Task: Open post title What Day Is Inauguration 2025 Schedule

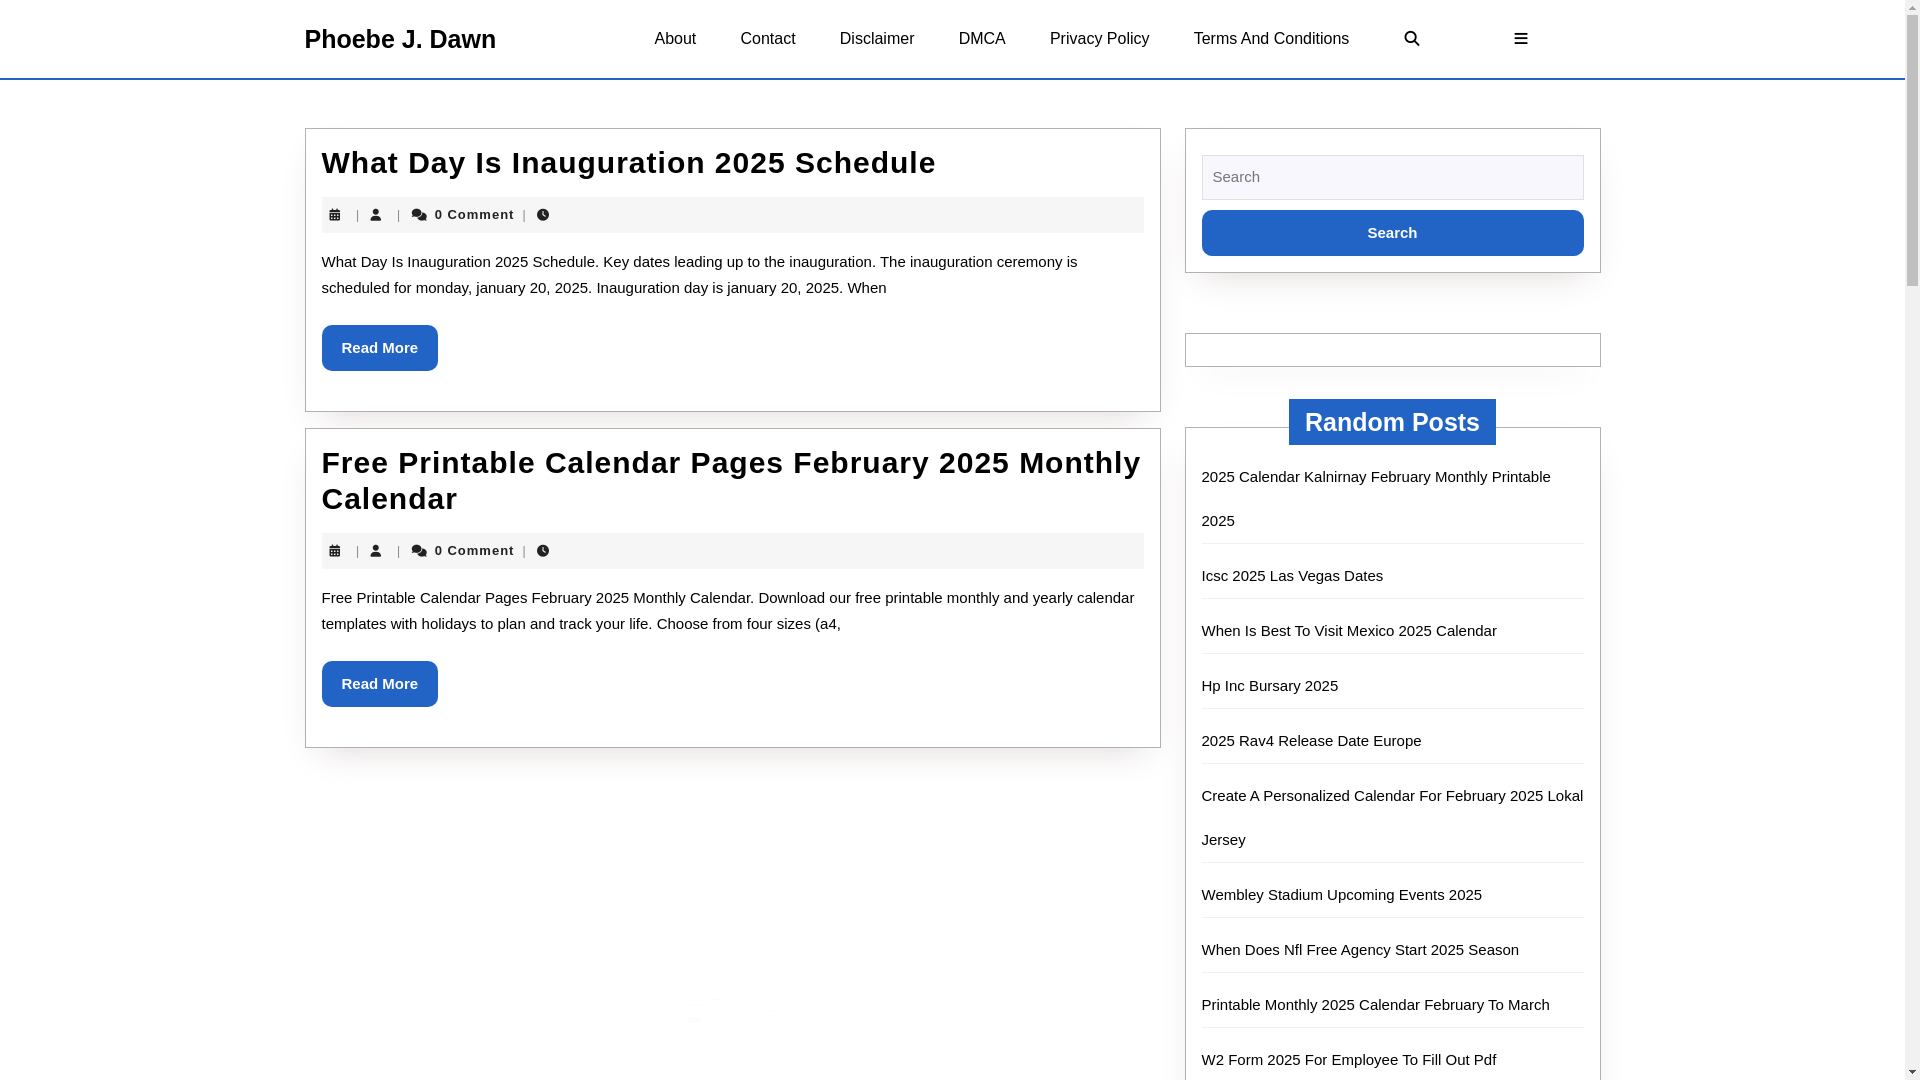Action: coord(629,163)
